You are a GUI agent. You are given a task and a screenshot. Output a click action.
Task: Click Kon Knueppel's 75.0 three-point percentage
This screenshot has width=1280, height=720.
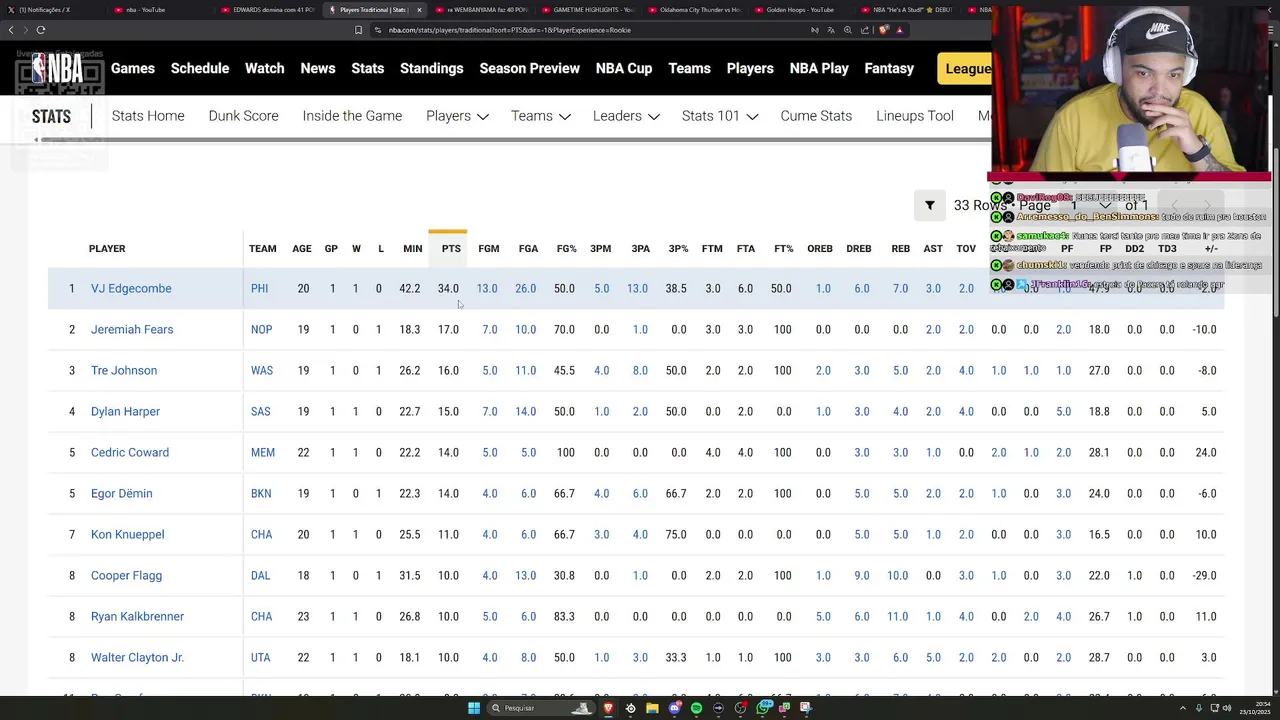tap(676, 534)
